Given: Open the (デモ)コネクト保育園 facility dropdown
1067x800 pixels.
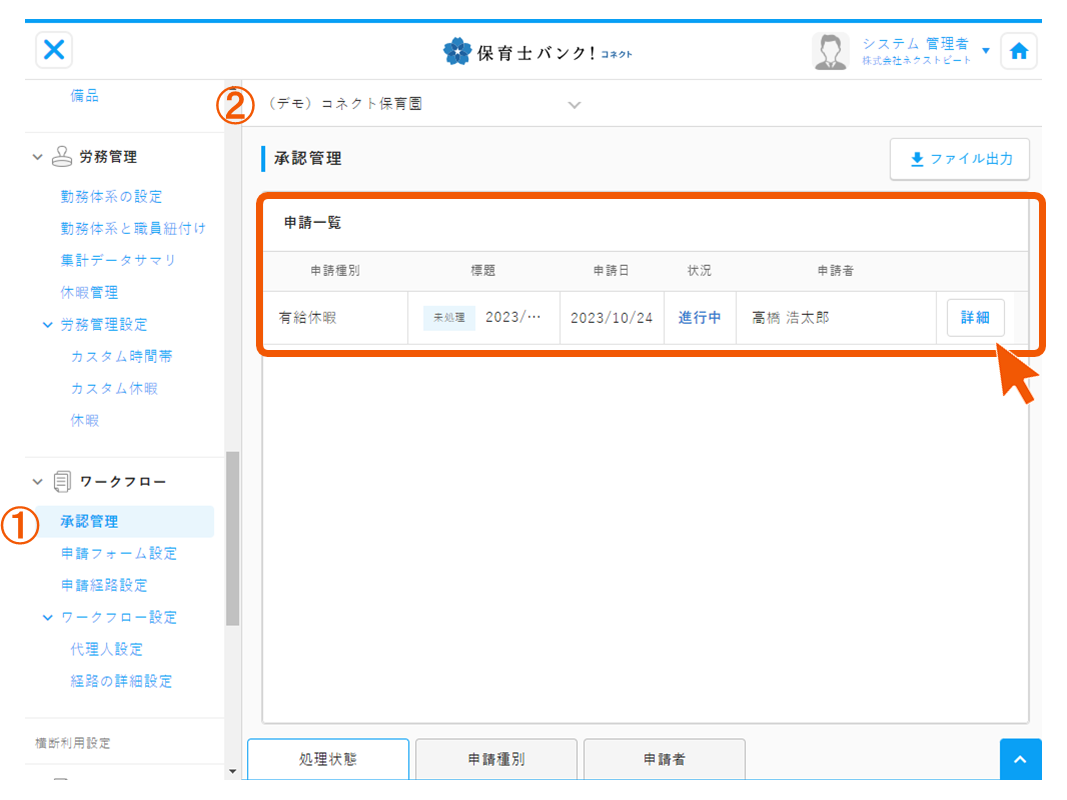Looking at the screenshot, I should [573, 104].
